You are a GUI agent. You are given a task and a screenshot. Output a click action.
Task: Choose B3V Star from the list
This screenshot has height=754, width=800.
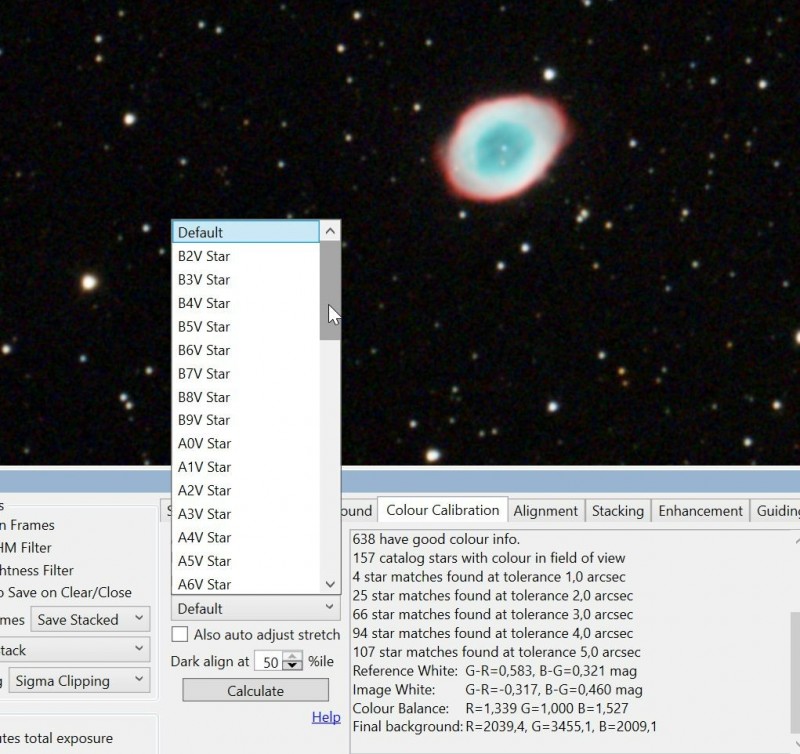(246, 280)
